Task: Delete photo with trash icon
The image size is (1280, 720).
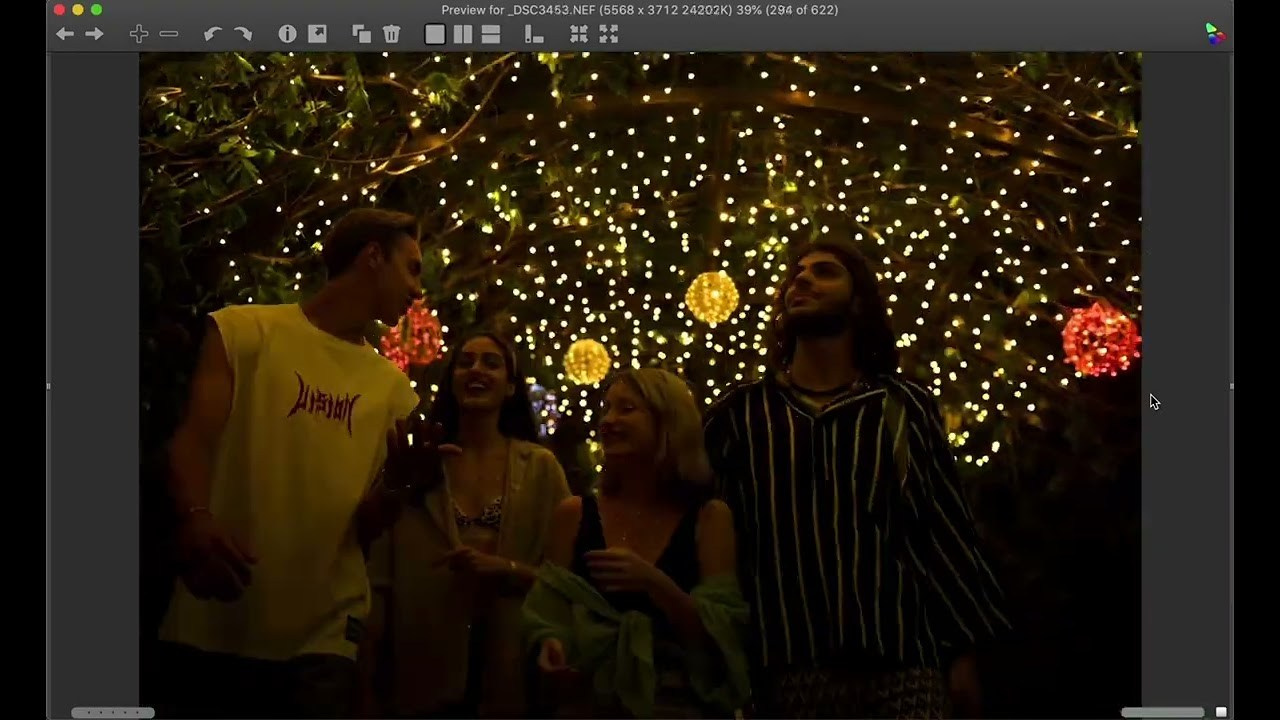Action: pos(391,34)
